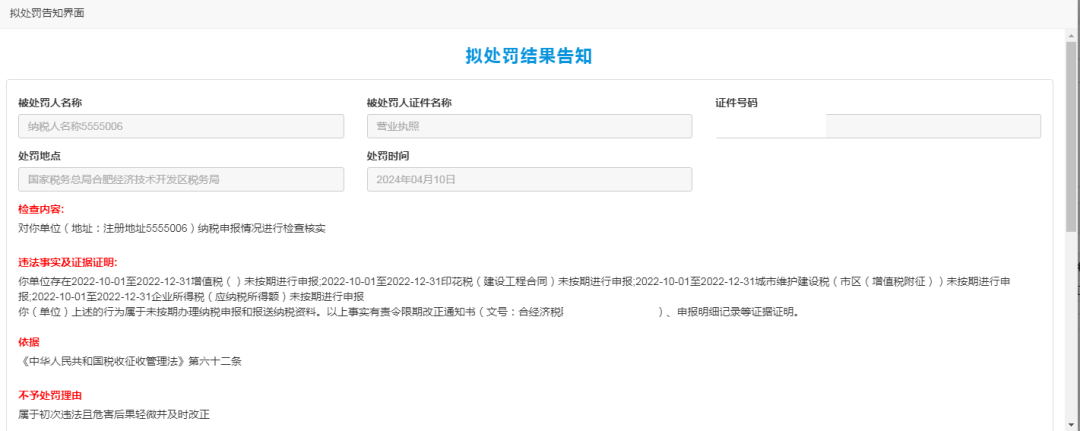Click the 被处罚人名称 label

click(50, 103)
